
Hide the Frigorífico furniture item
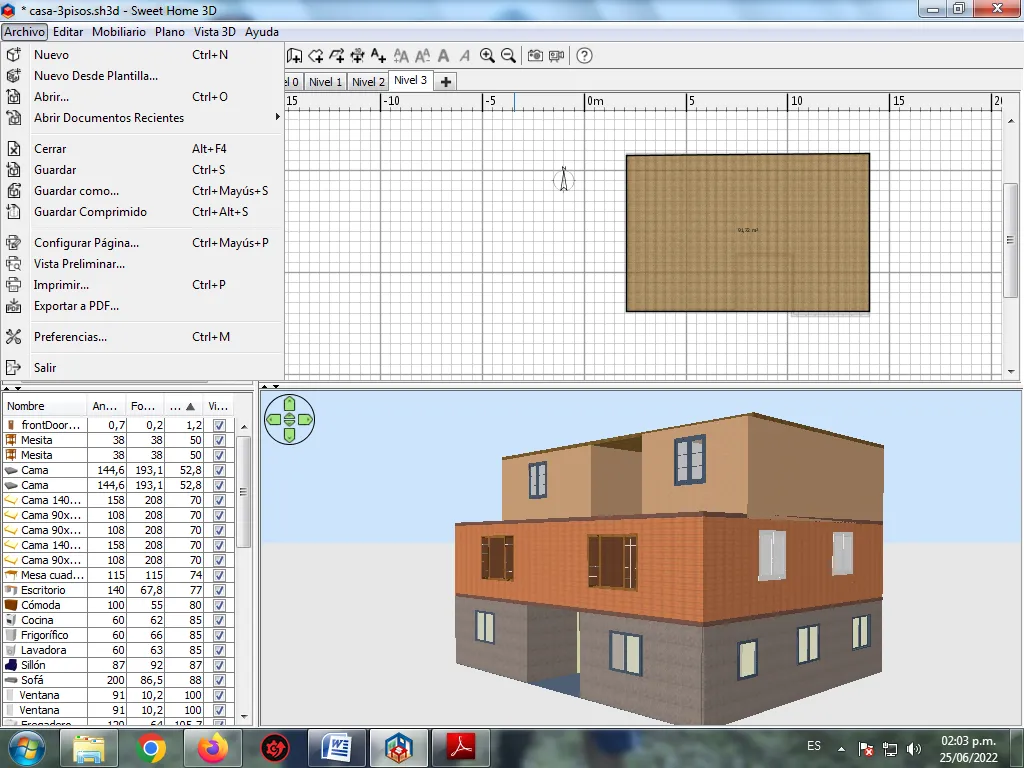(219, 635)
